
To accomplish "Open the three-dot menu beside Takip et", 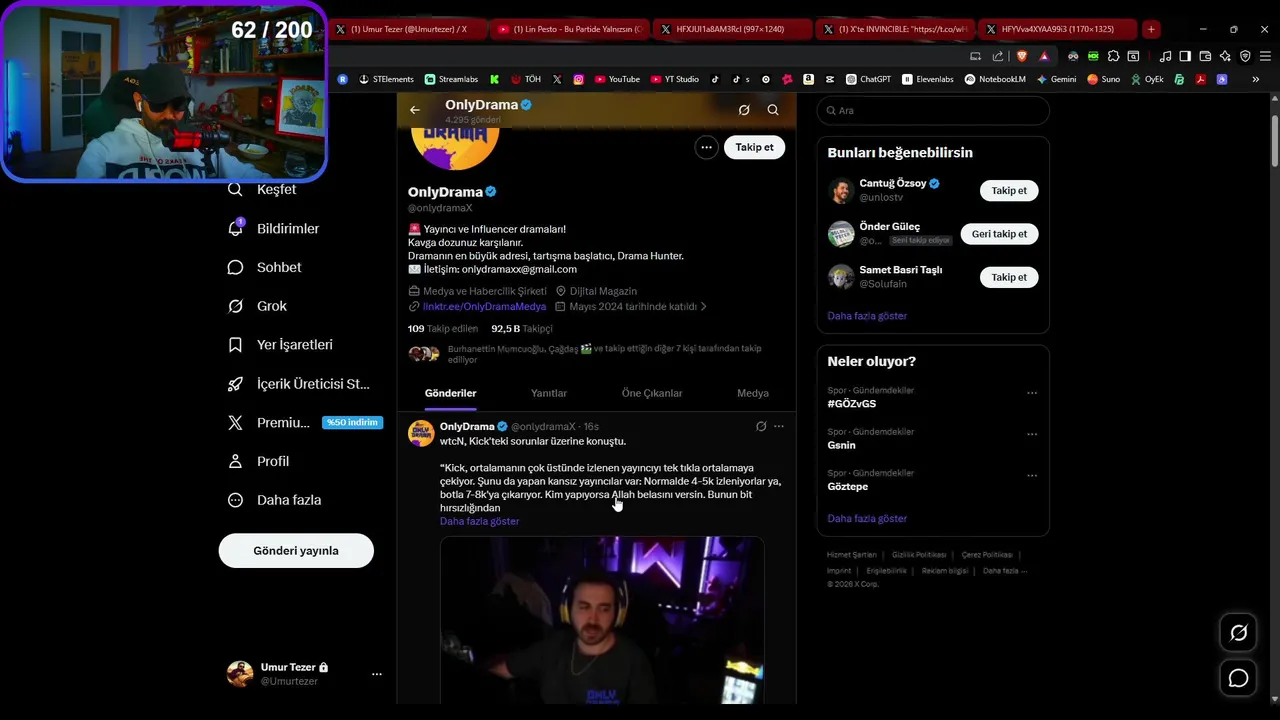I will pyautogui.click(x=706, y=147).
